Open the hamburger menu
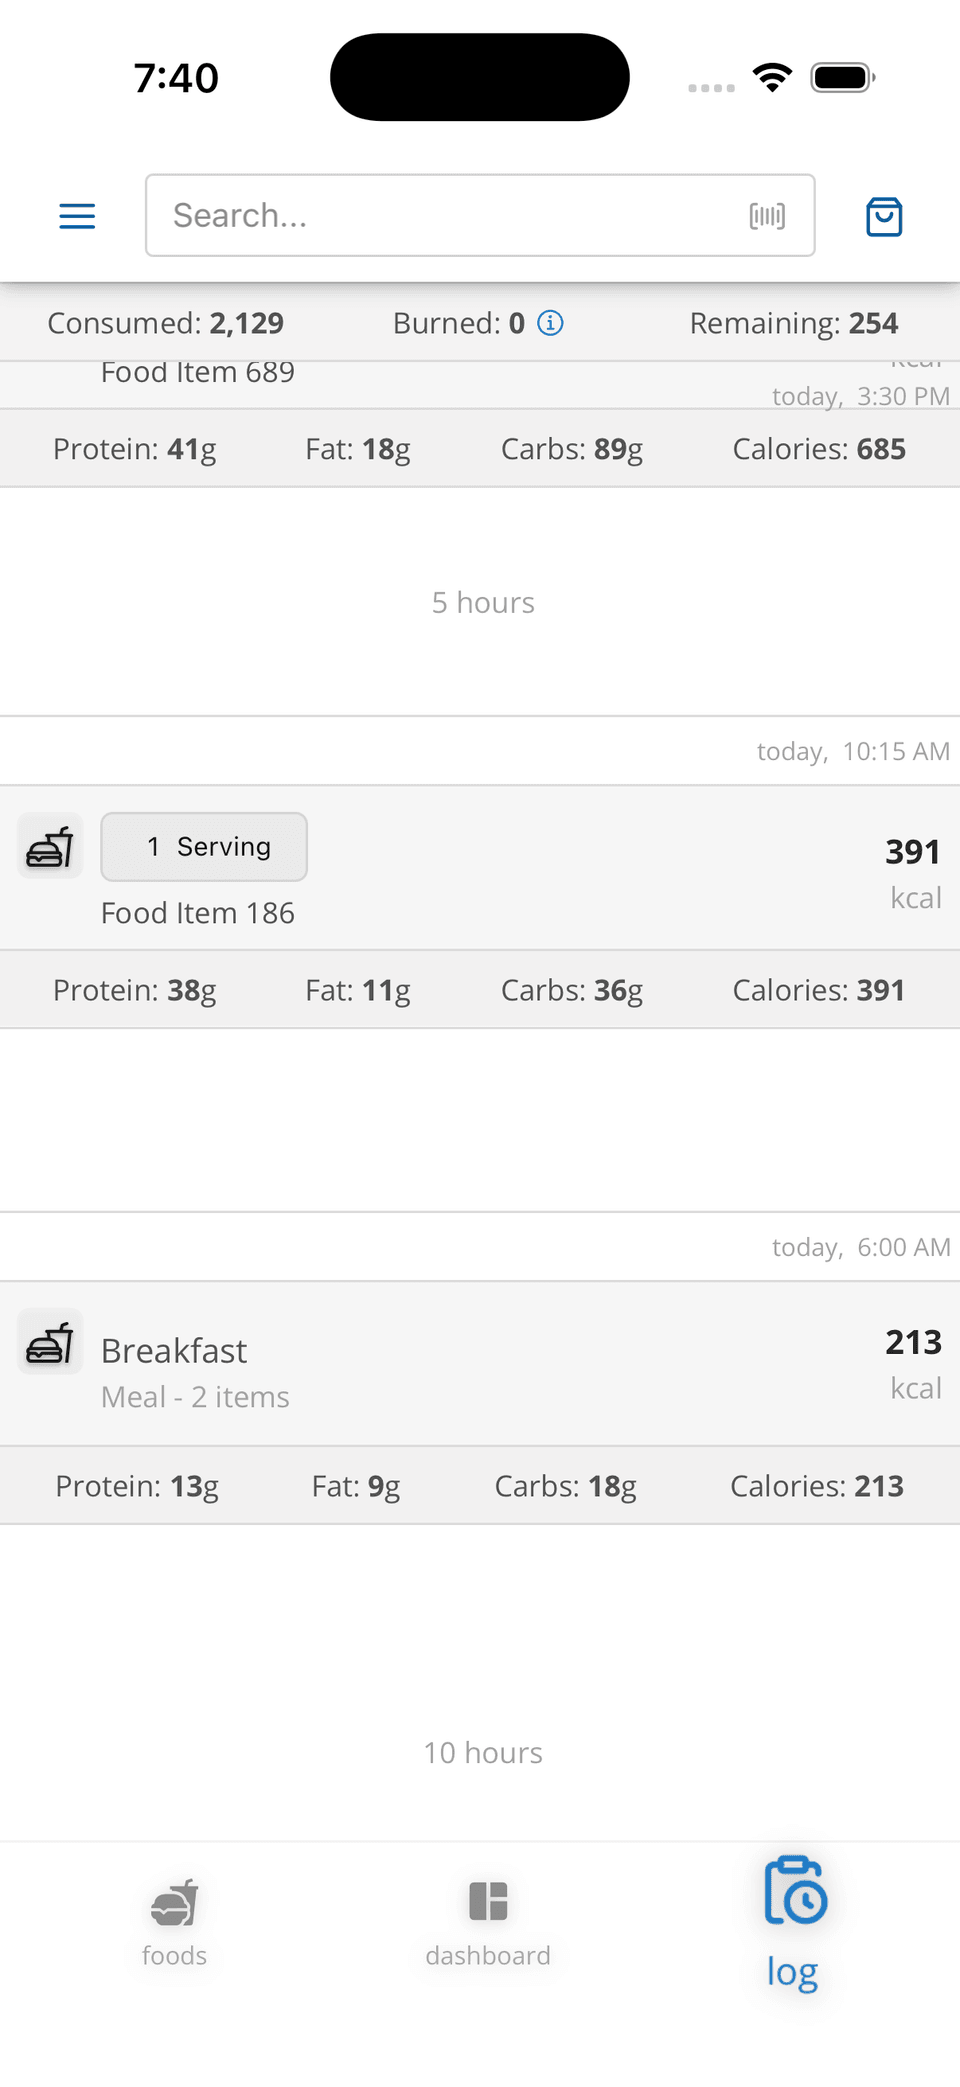The image size is (960, 2087). [77, 216]
